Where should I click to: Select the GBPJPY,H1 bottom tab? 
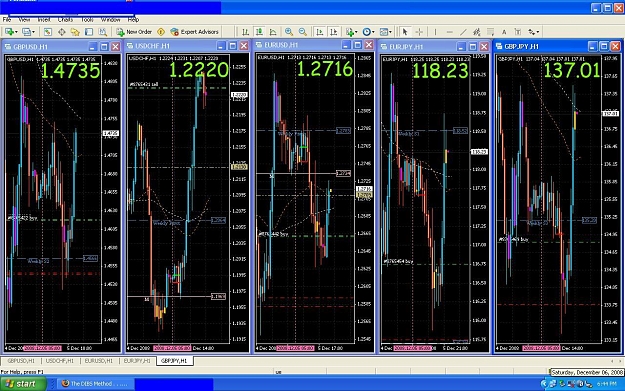pyautogui.click(x=174, y=361)
